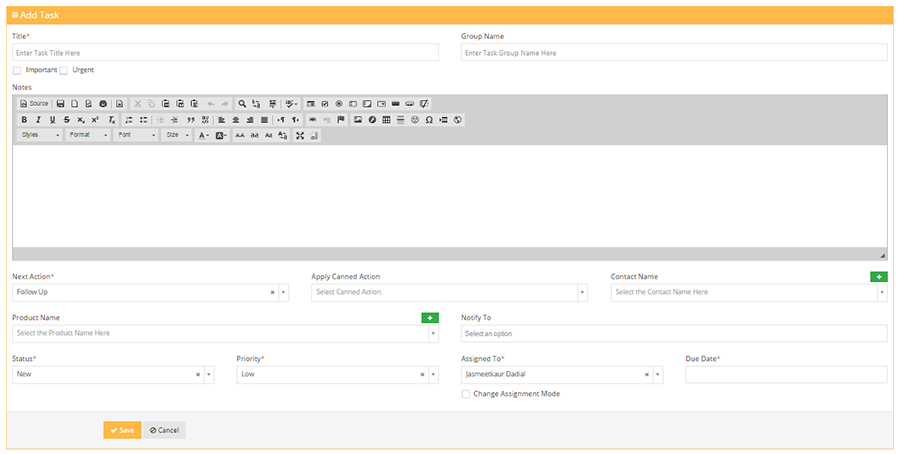Open the Styles dropdown in editor
This screenshot has height=454, width=900.
[x=40, y=135]
